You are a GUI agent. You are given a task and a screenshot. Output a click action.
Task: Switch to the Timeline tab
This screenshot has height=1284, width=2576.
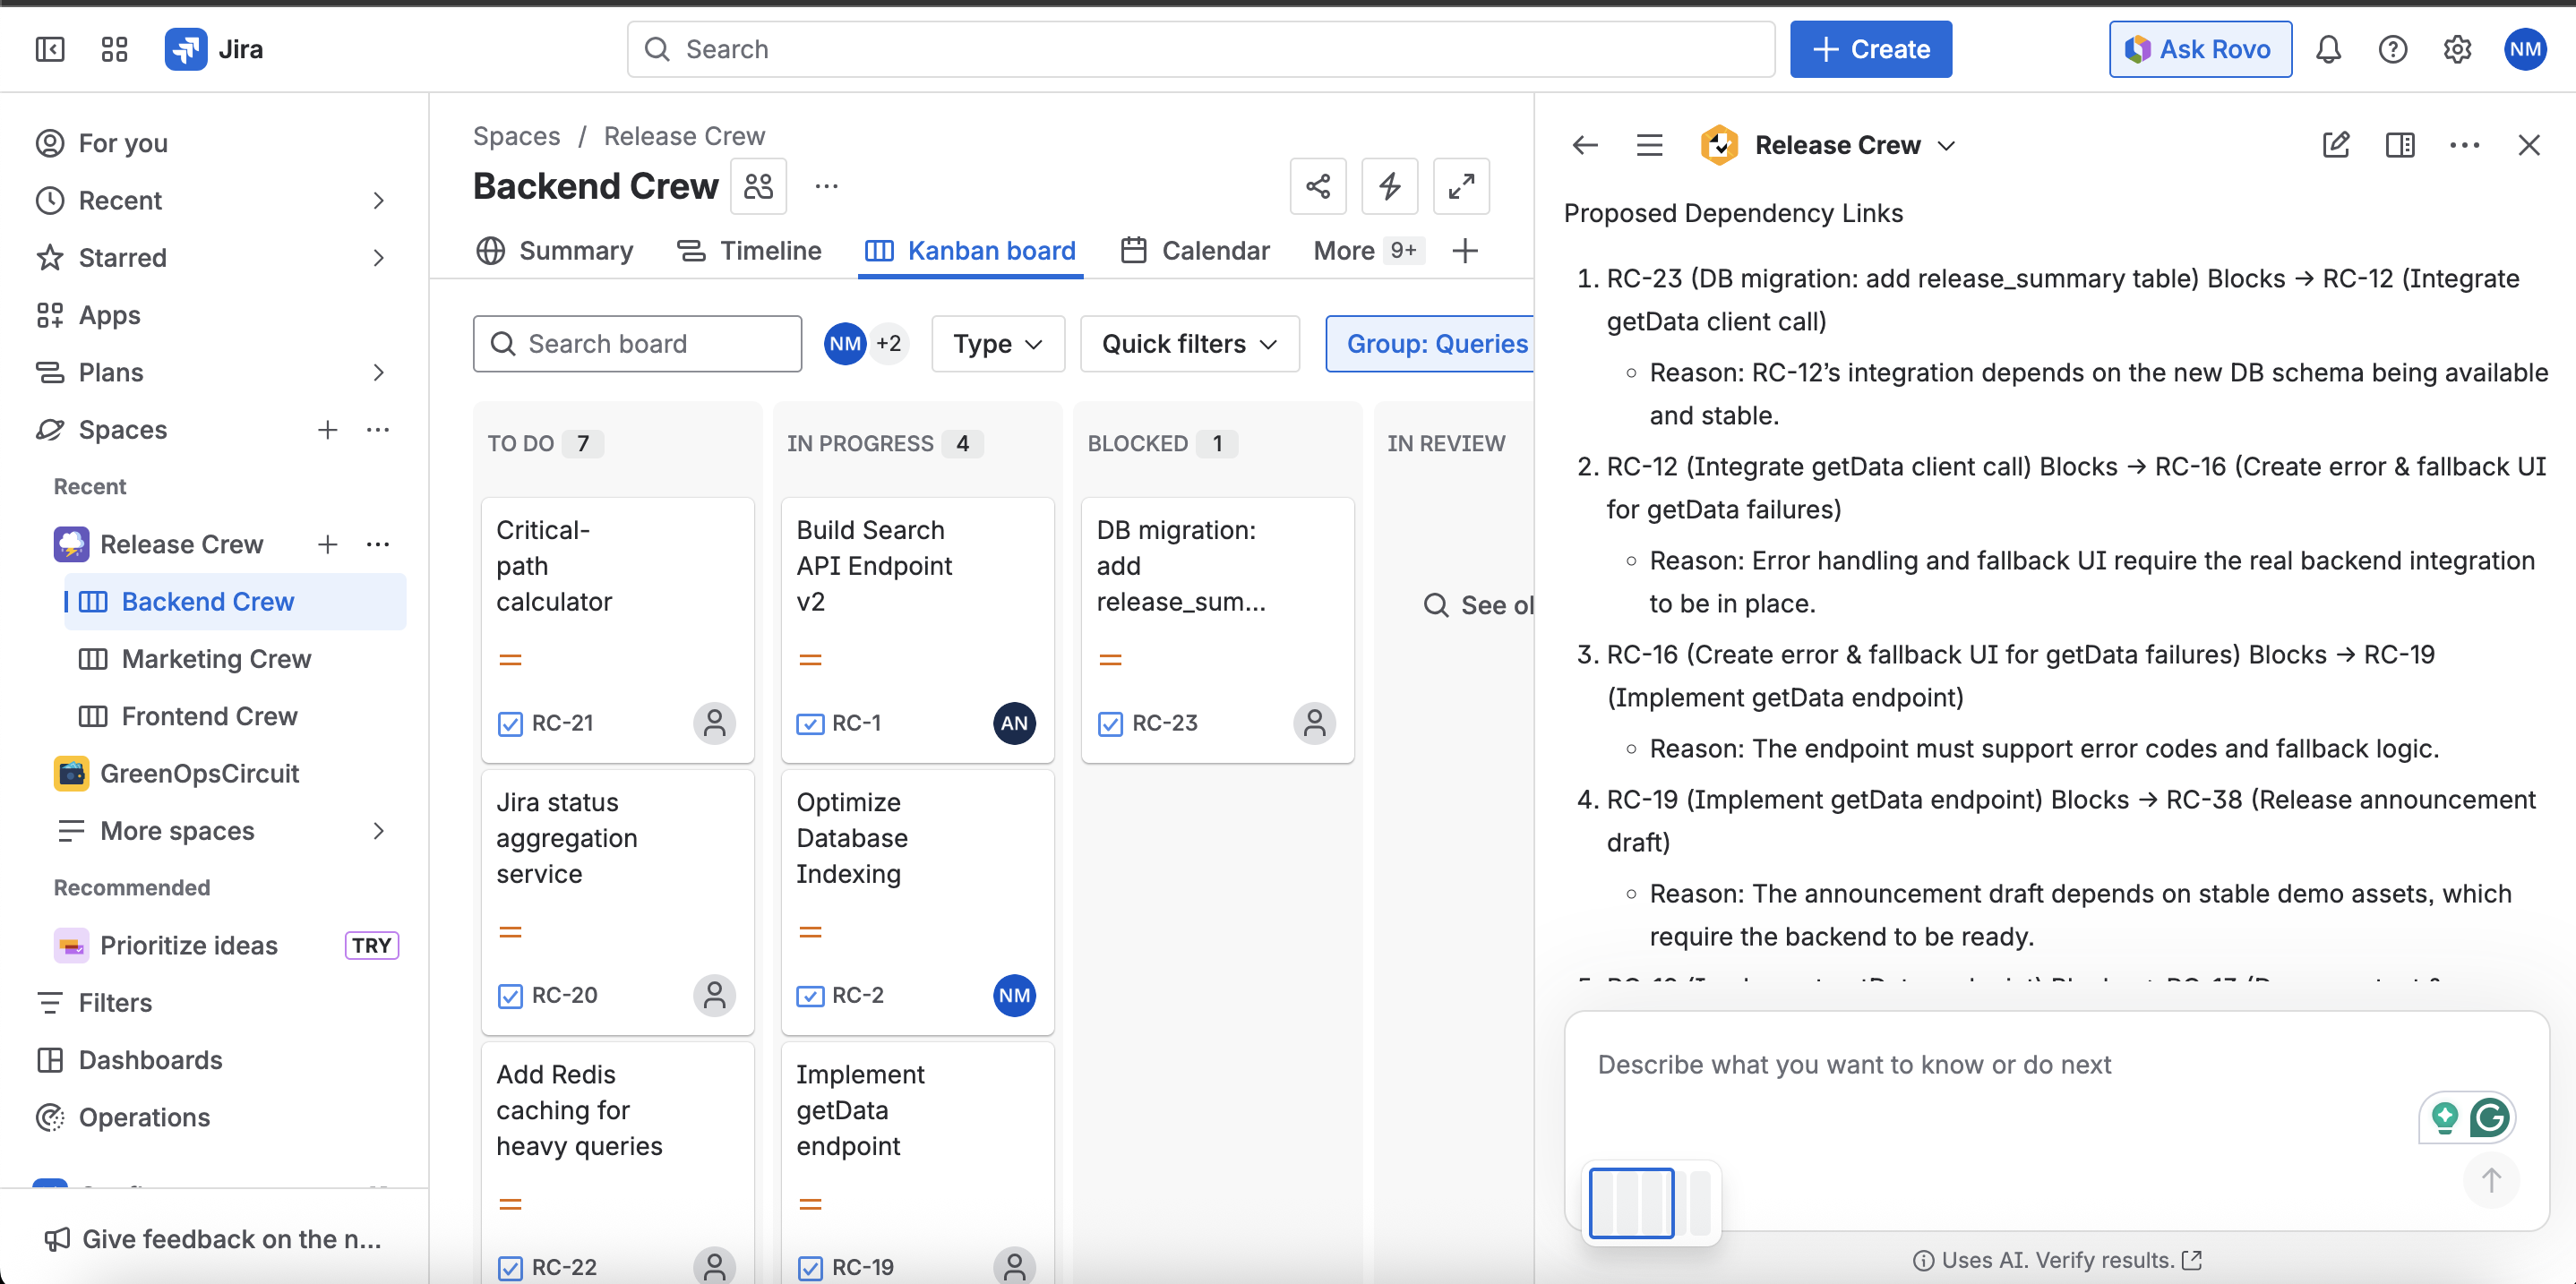tap(749, 250)
